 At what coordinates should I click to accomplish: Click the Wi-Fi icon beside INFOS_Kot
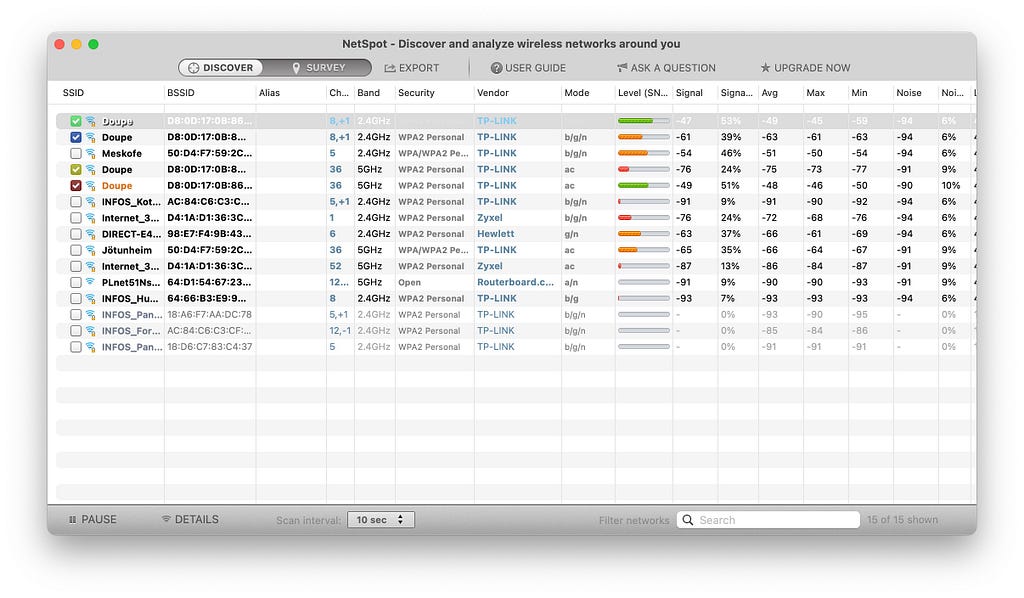[91, 202]
